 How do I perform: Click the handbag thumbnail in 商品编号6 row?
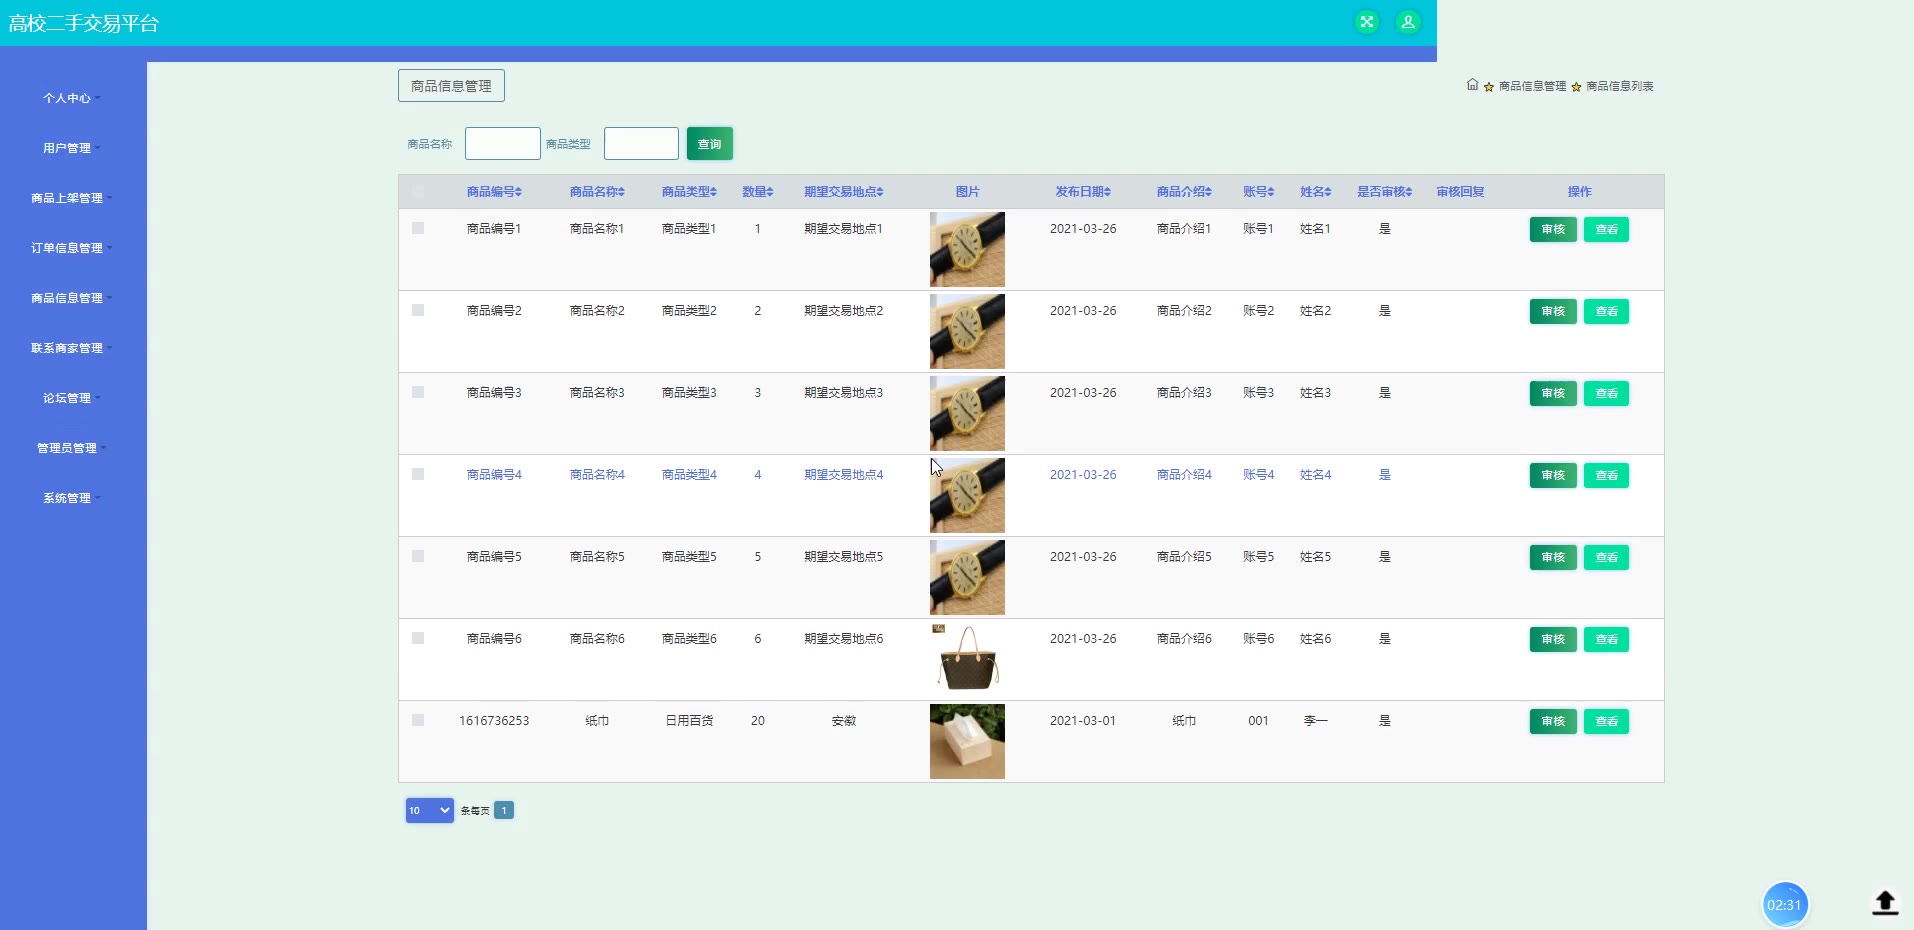tap(967, 658)
